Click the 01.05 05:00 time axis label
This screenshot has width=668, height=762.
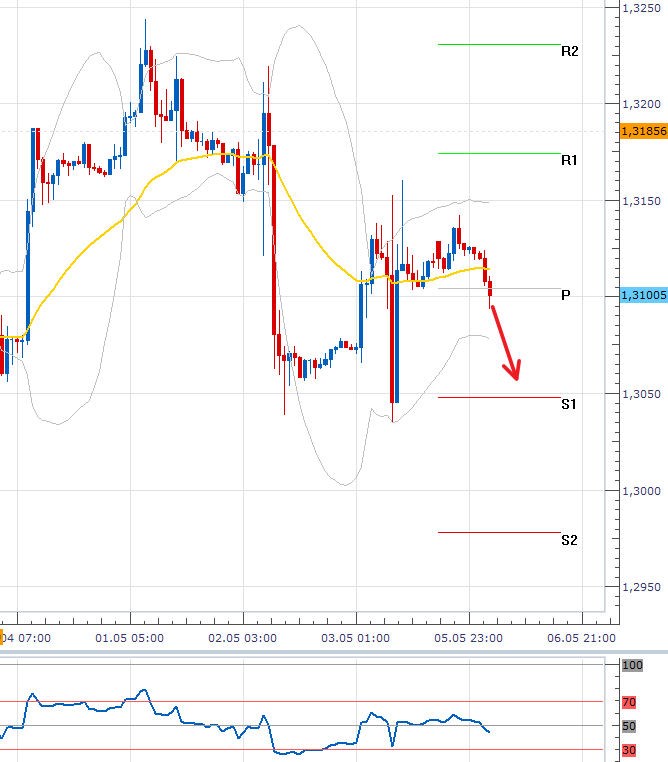point(129,638)
